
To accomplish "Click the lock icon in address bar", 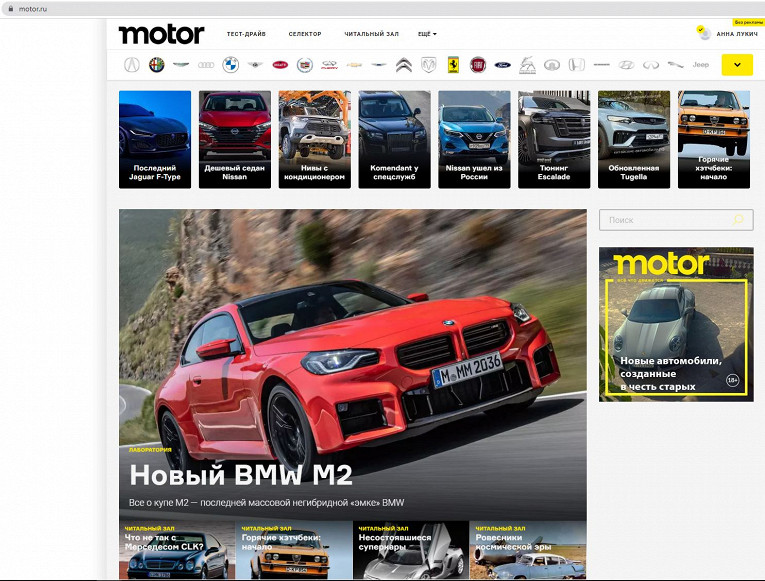I will click(11, 9).
